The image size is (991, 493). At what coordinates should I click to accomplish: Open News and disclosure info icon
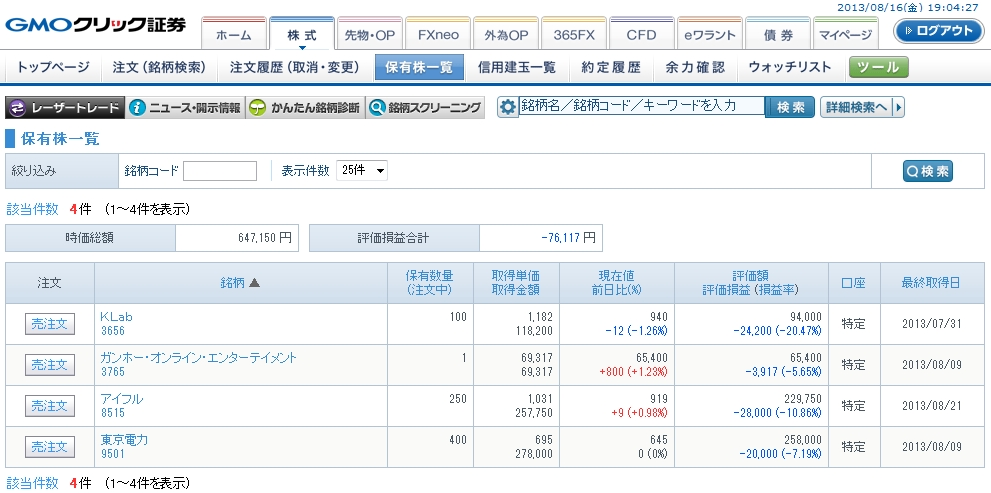(139, 108)
